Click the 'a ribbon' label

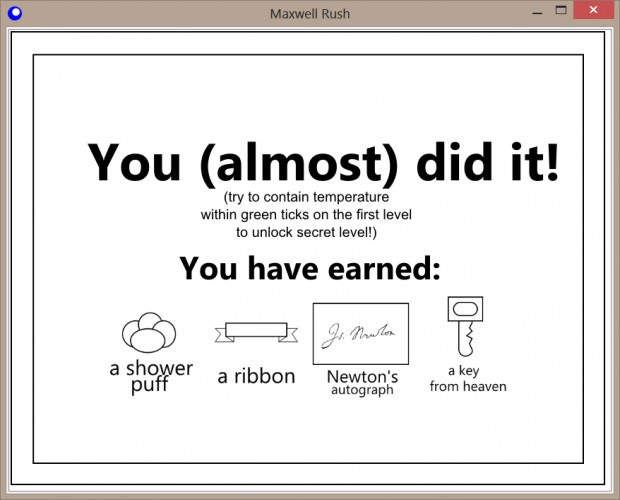(256, 376)
